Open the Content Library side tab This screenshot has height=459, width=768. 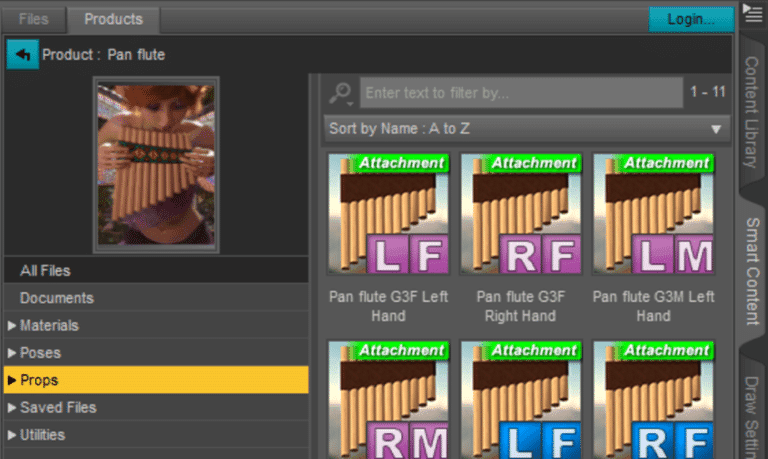(752, 112)
